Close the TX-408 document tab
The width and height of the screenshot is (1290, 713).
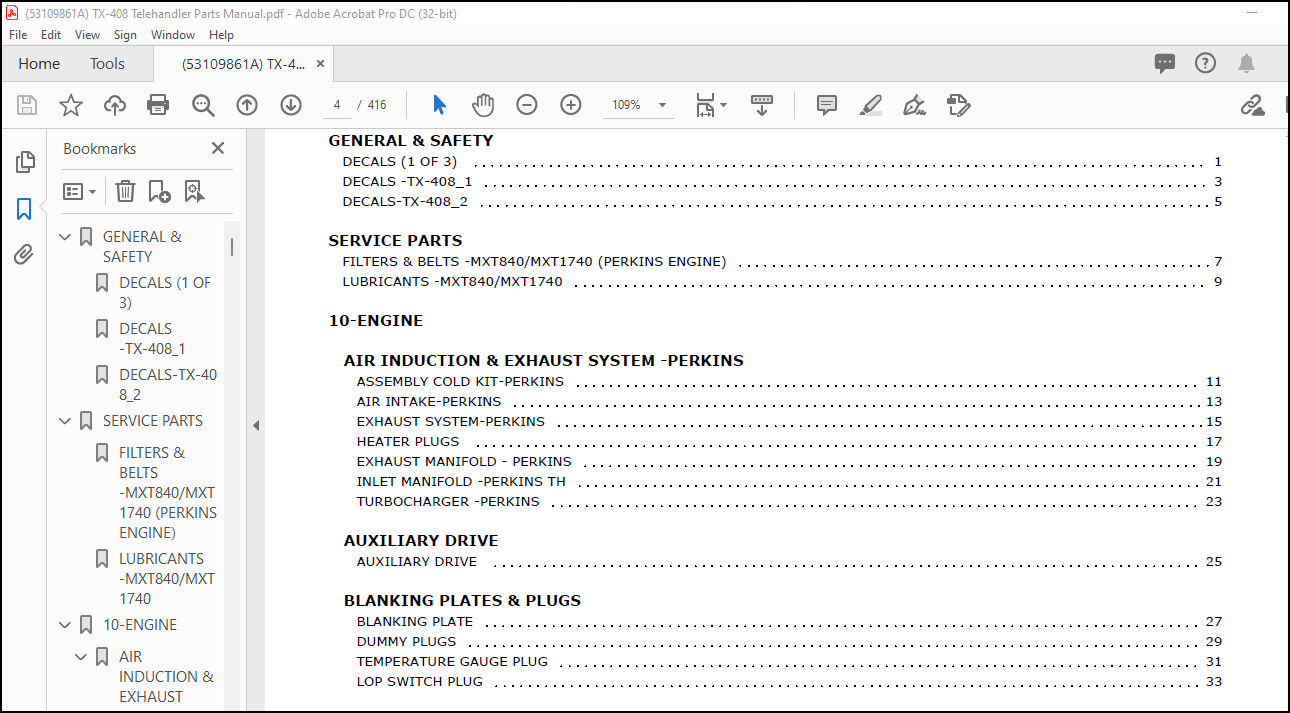[x=320, y=63]
